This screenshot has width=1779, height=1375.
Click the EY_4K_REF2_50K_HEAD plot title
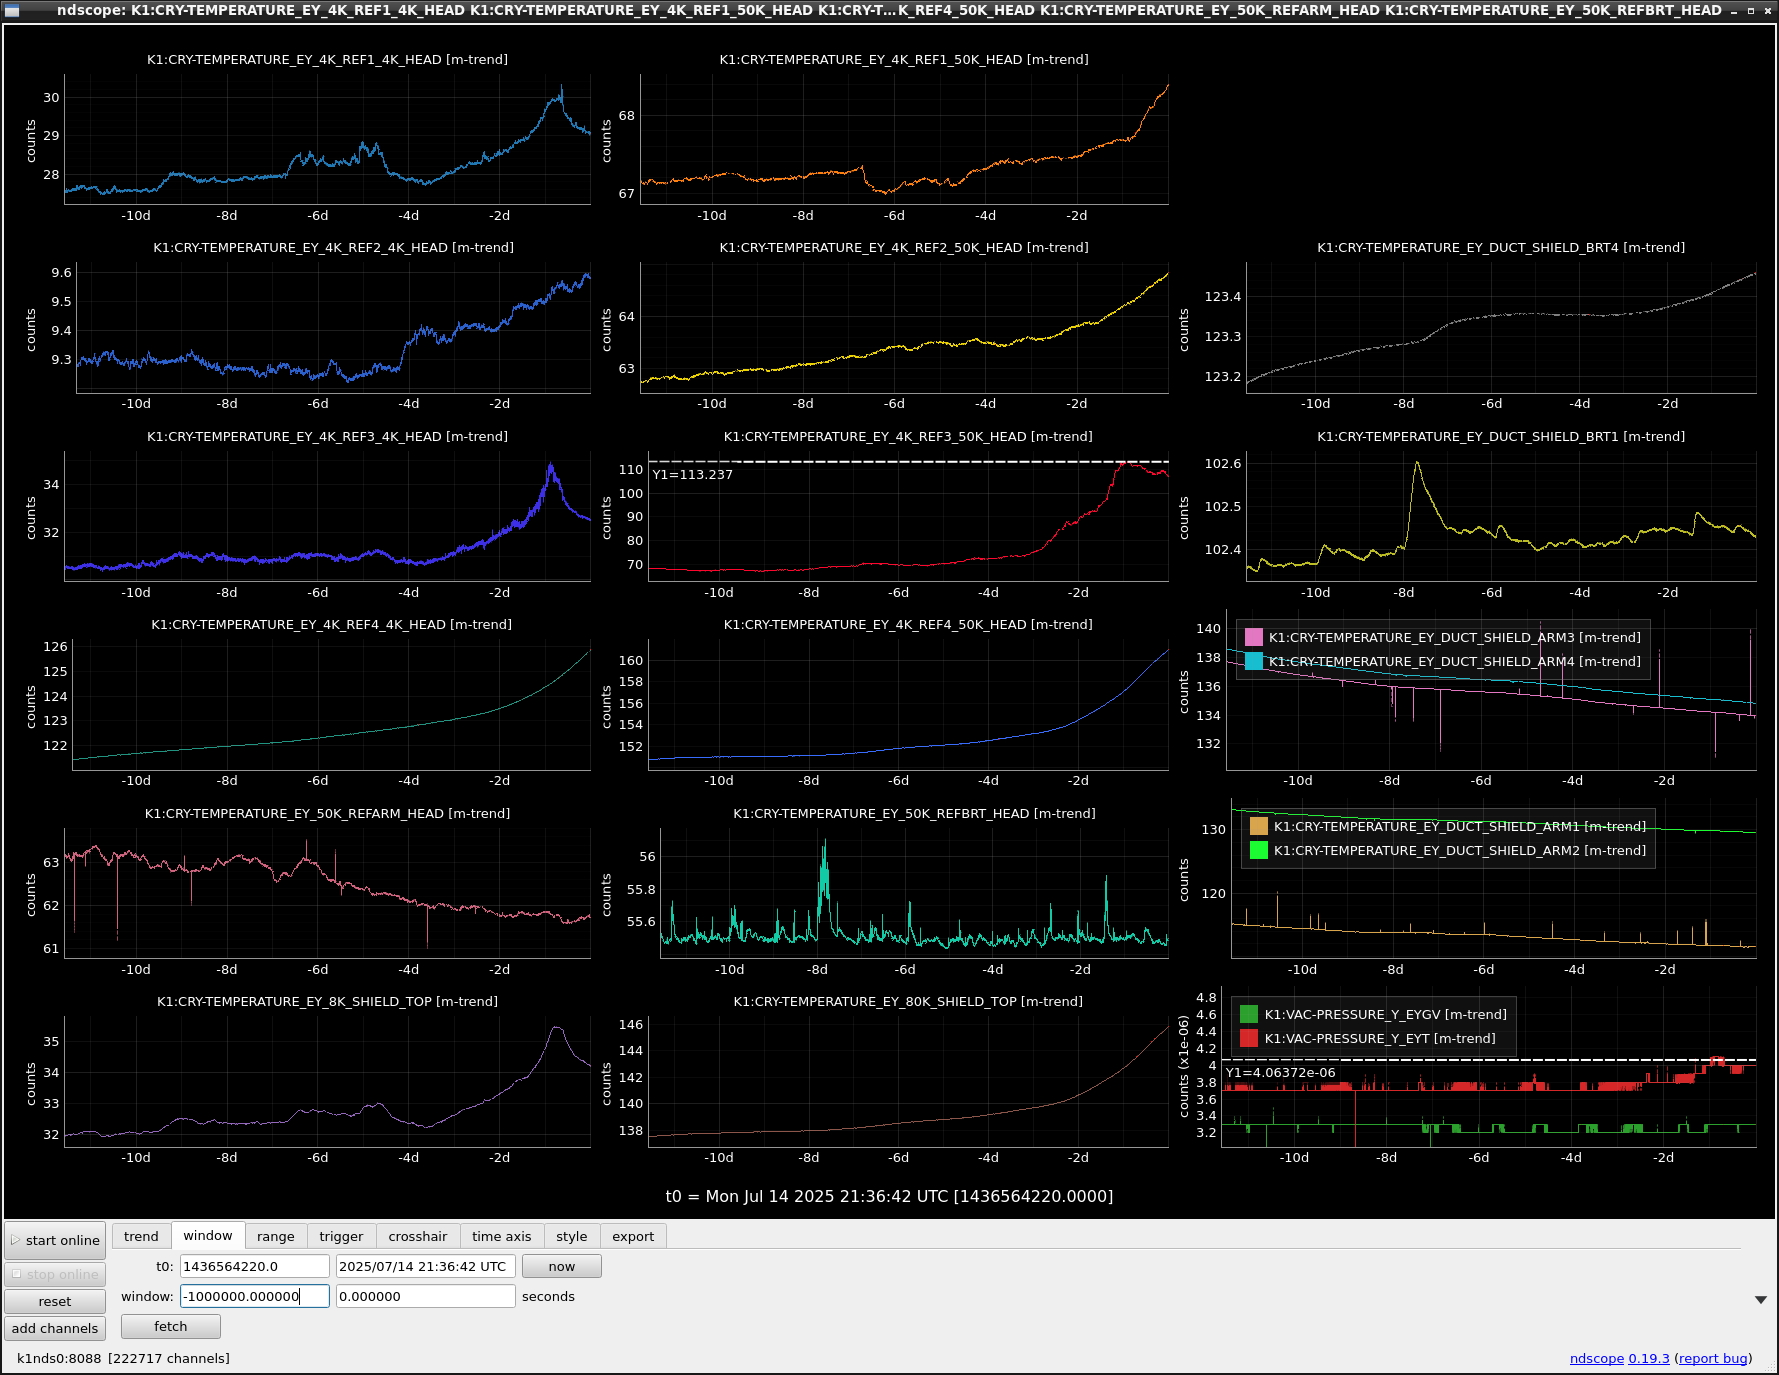(904, 247)
